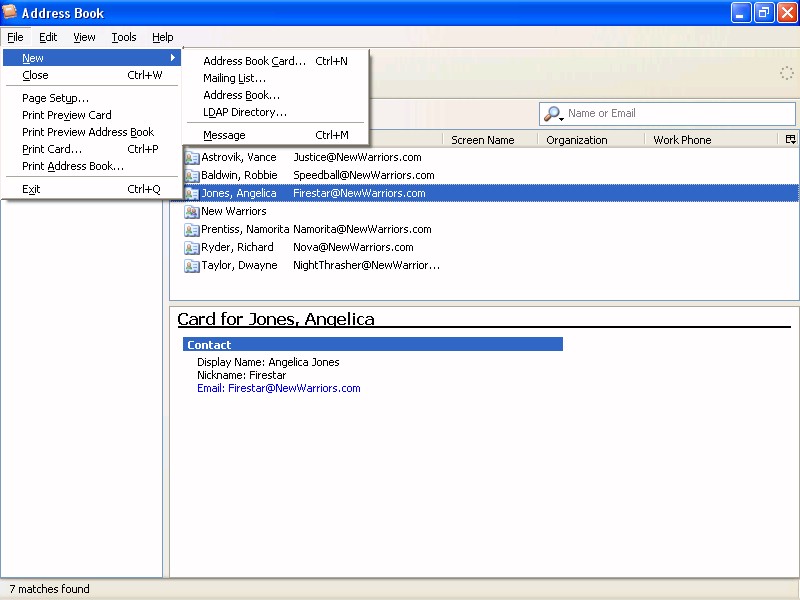
Task: Click the contact card icon for Taylor, Dwayne
Action: click(192, 266)
